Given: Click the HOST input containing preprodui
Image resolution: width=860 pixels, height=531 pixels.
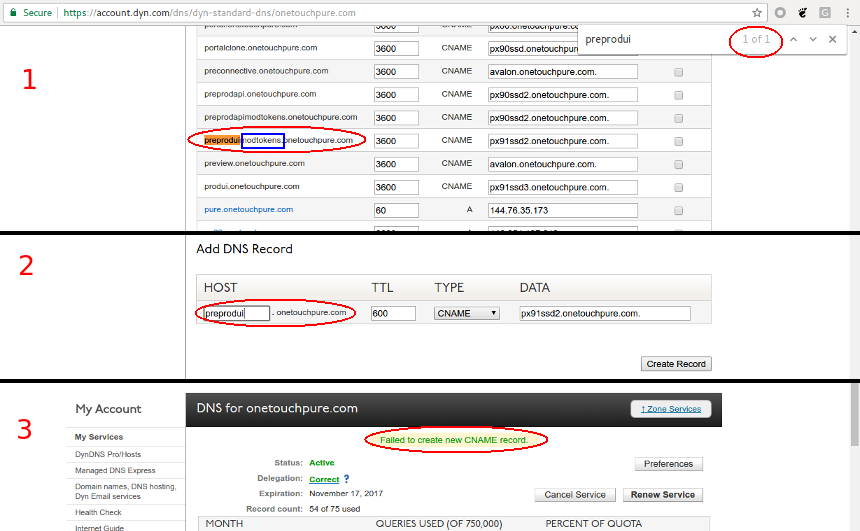Looking at the screenshot, I should [236, 313].
